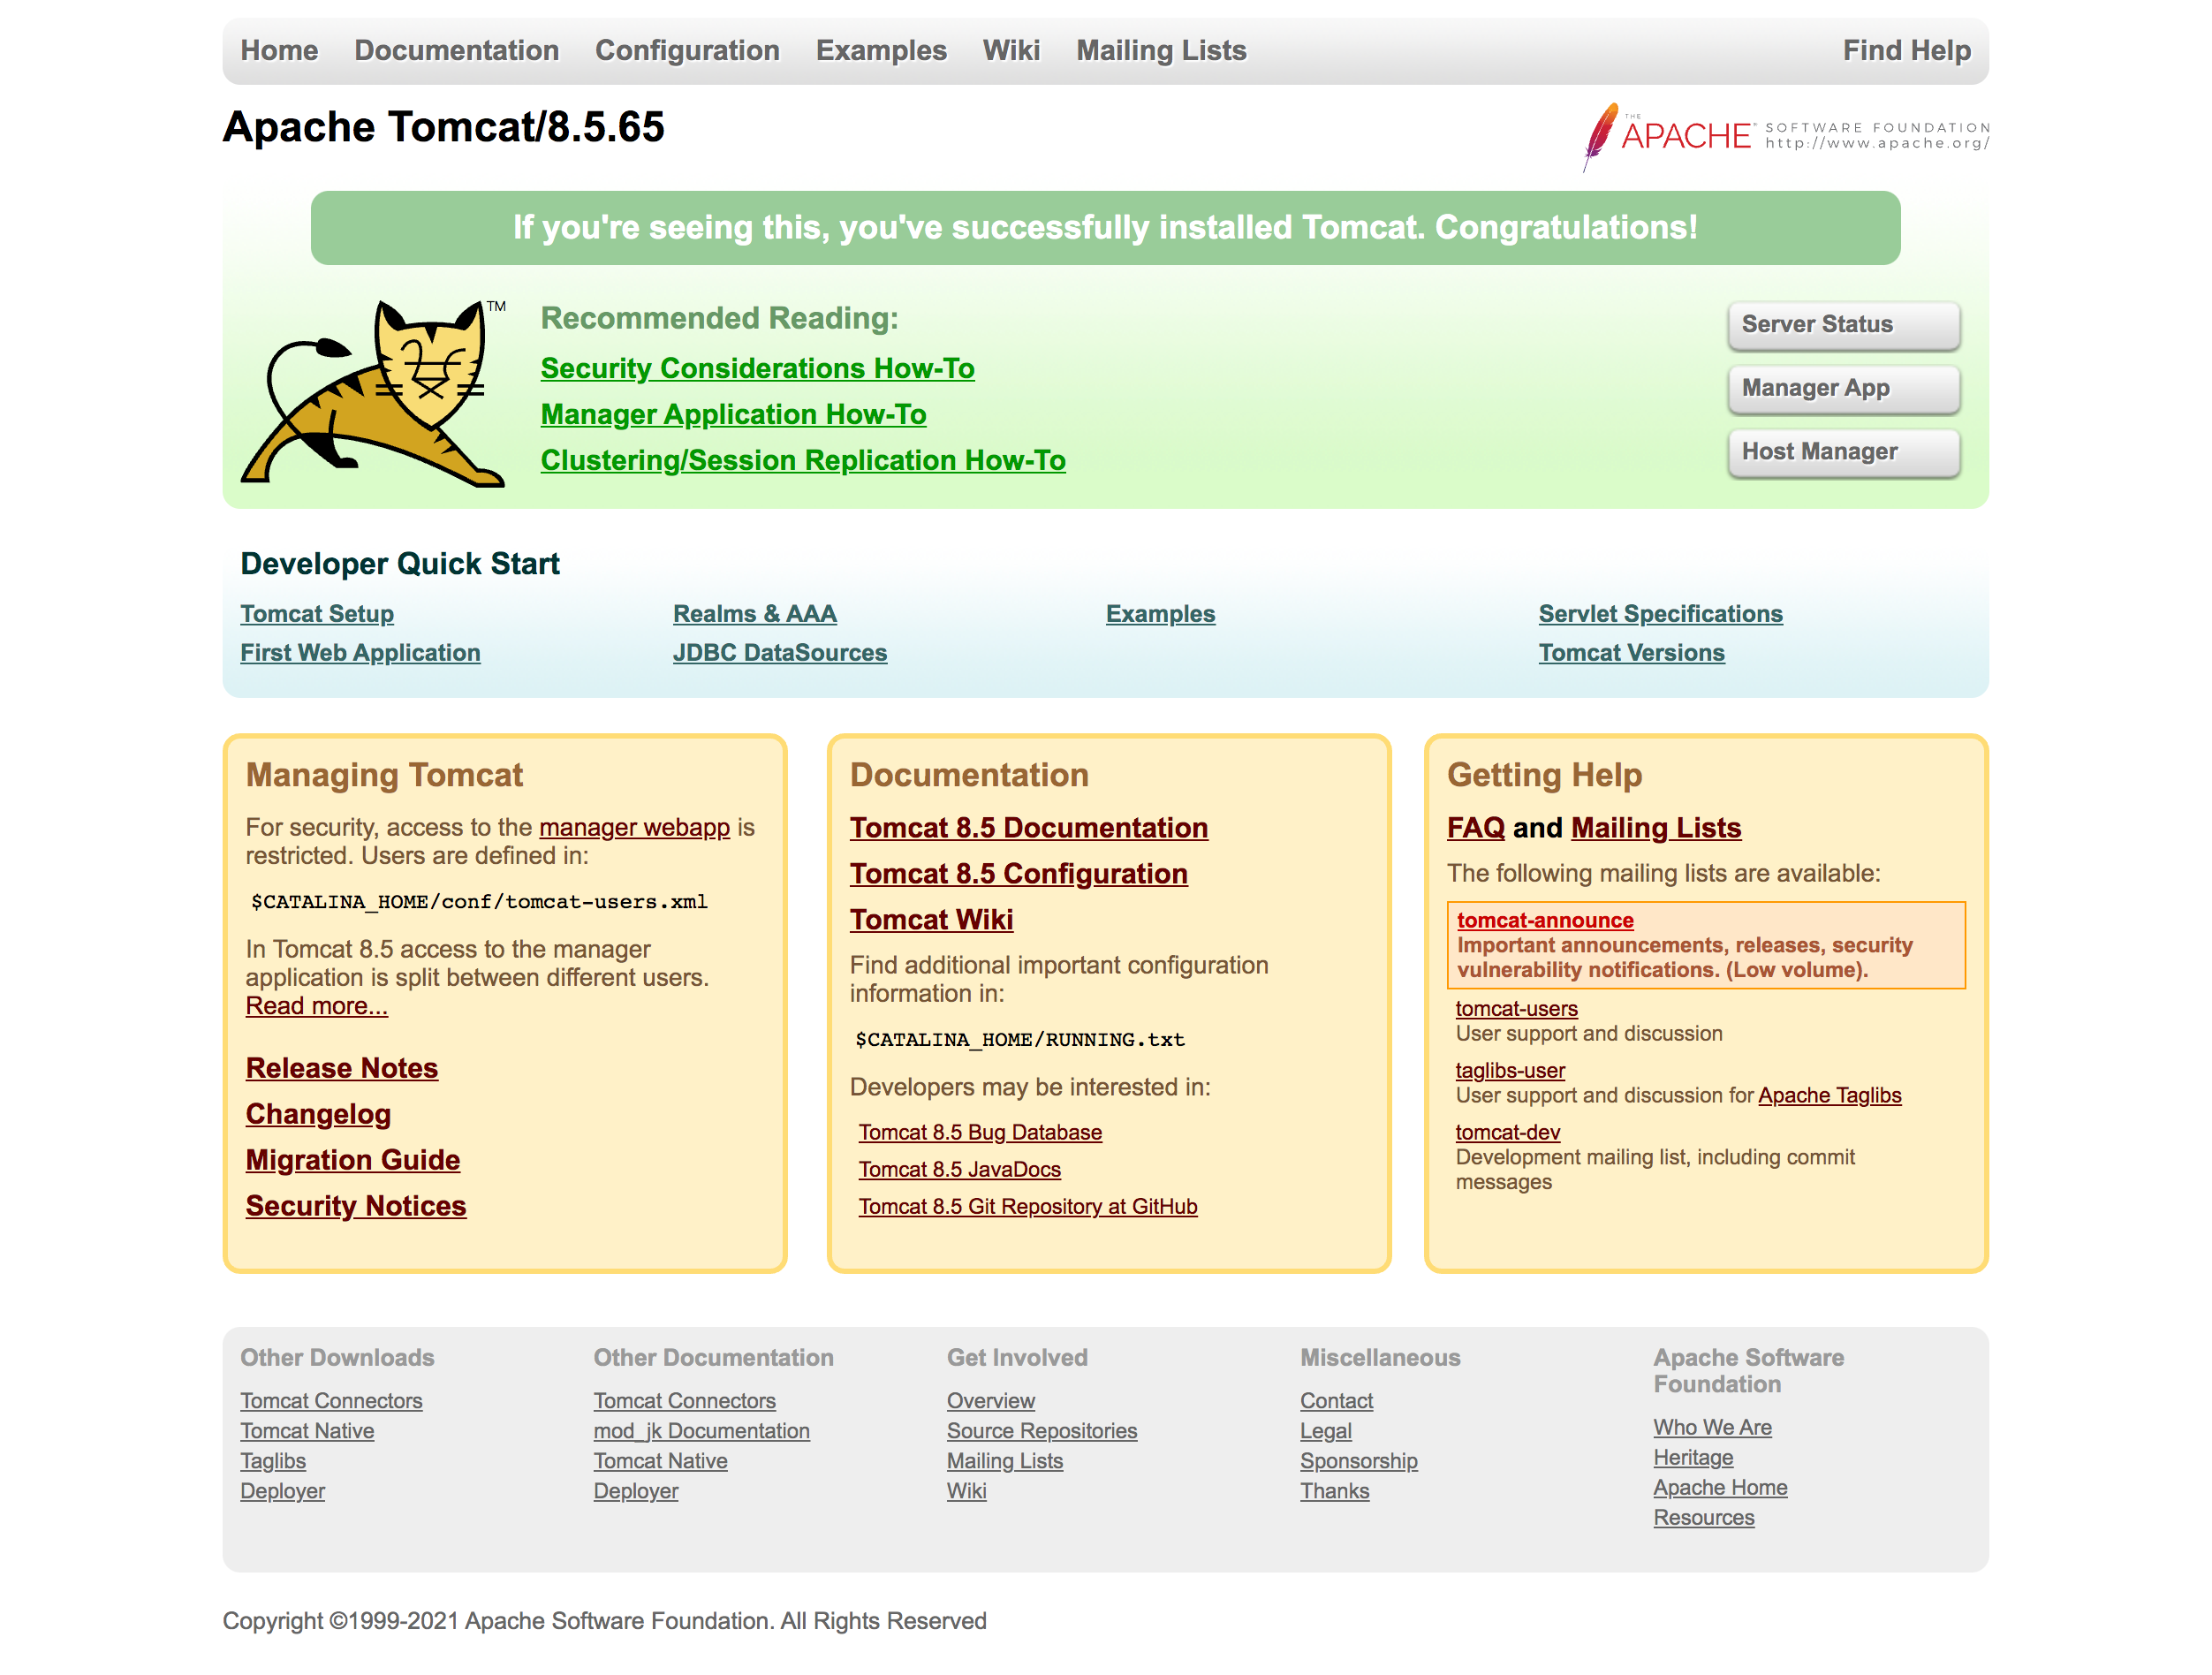2212x1675 pixels.
Task: Open Release Notes link
Action: point(342,1068)
